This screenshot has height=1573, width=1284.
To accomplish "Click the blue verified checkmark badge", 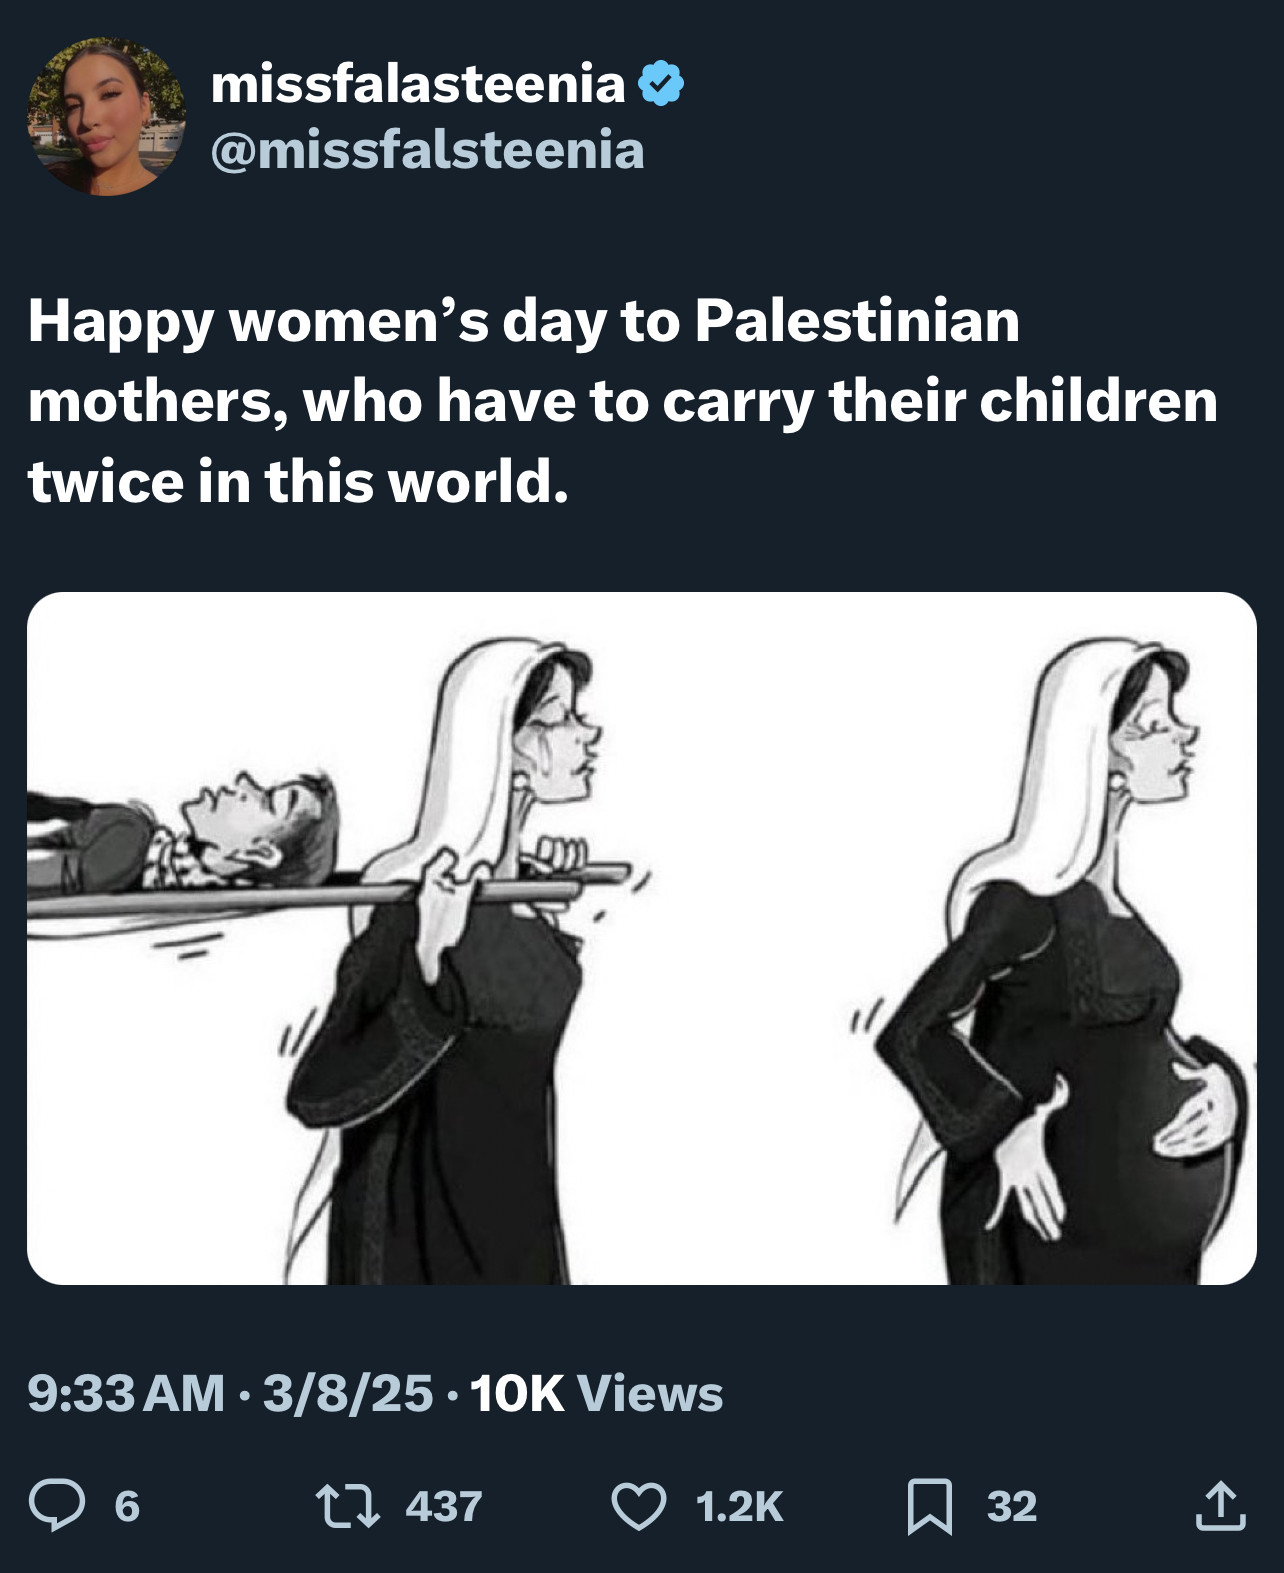I will (661, 83).
